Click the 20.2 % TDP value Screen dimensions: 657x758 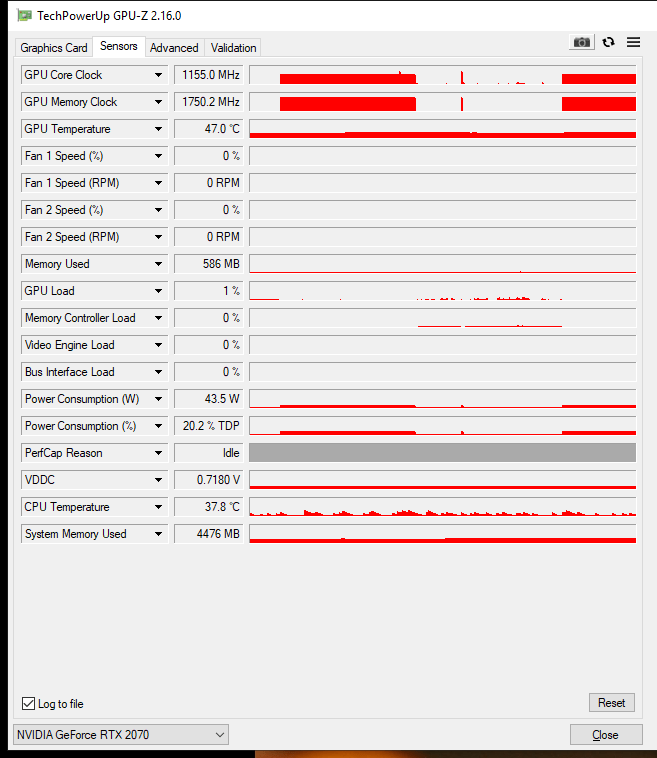209,426
